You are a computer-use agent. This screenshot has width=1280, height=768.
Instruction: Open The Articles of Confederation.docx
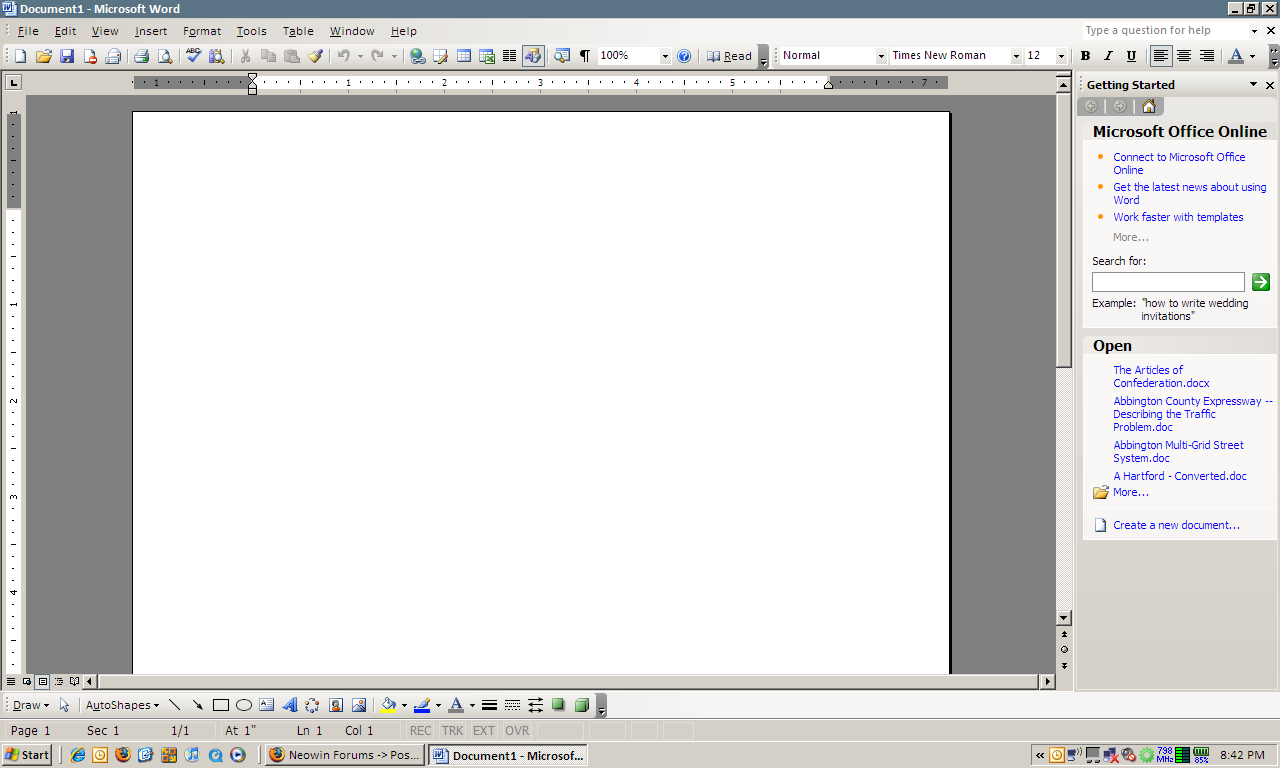click(1148, 376)
